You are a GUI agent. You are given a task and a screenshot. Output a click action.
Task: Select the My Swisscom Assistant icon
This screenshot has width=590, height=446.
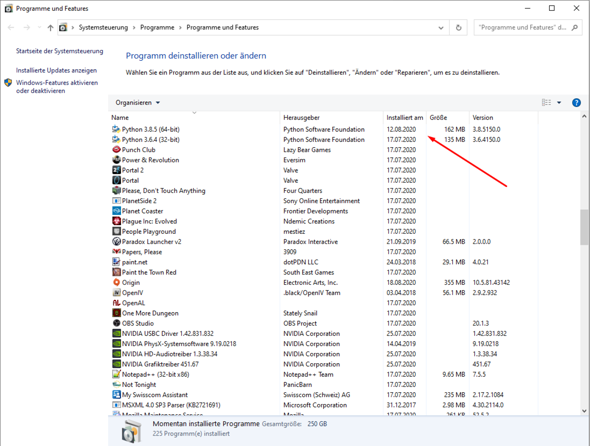[116, 394]
